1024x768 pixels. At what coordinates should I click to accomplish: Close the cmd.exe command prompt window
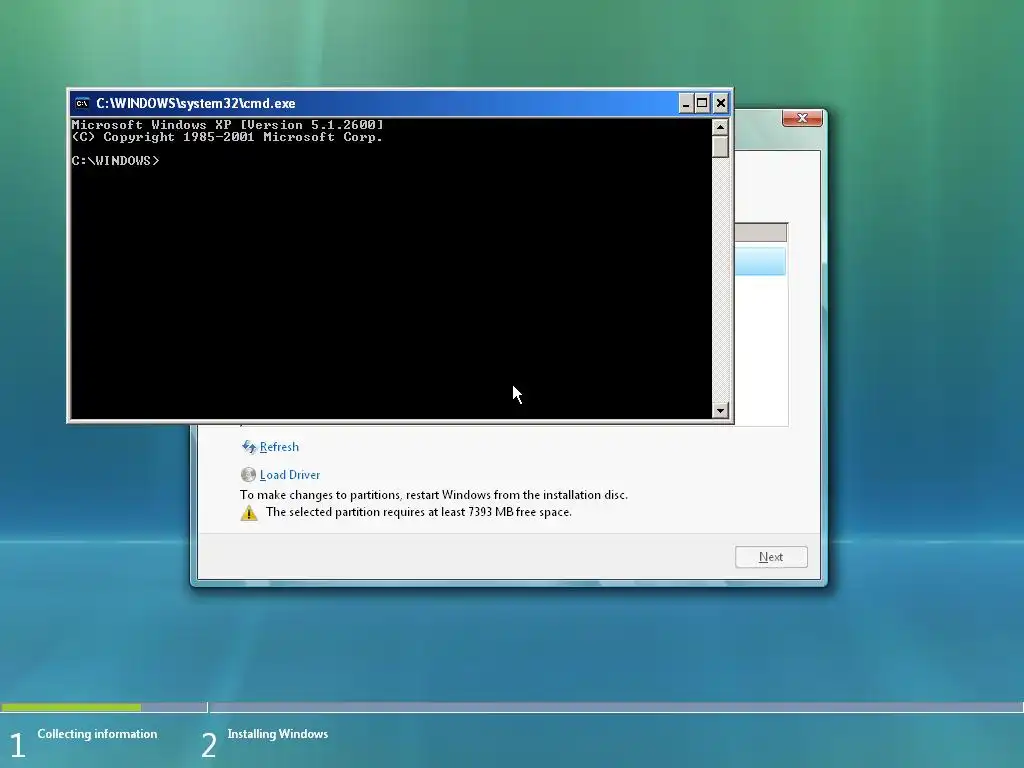tap(720, 103)
